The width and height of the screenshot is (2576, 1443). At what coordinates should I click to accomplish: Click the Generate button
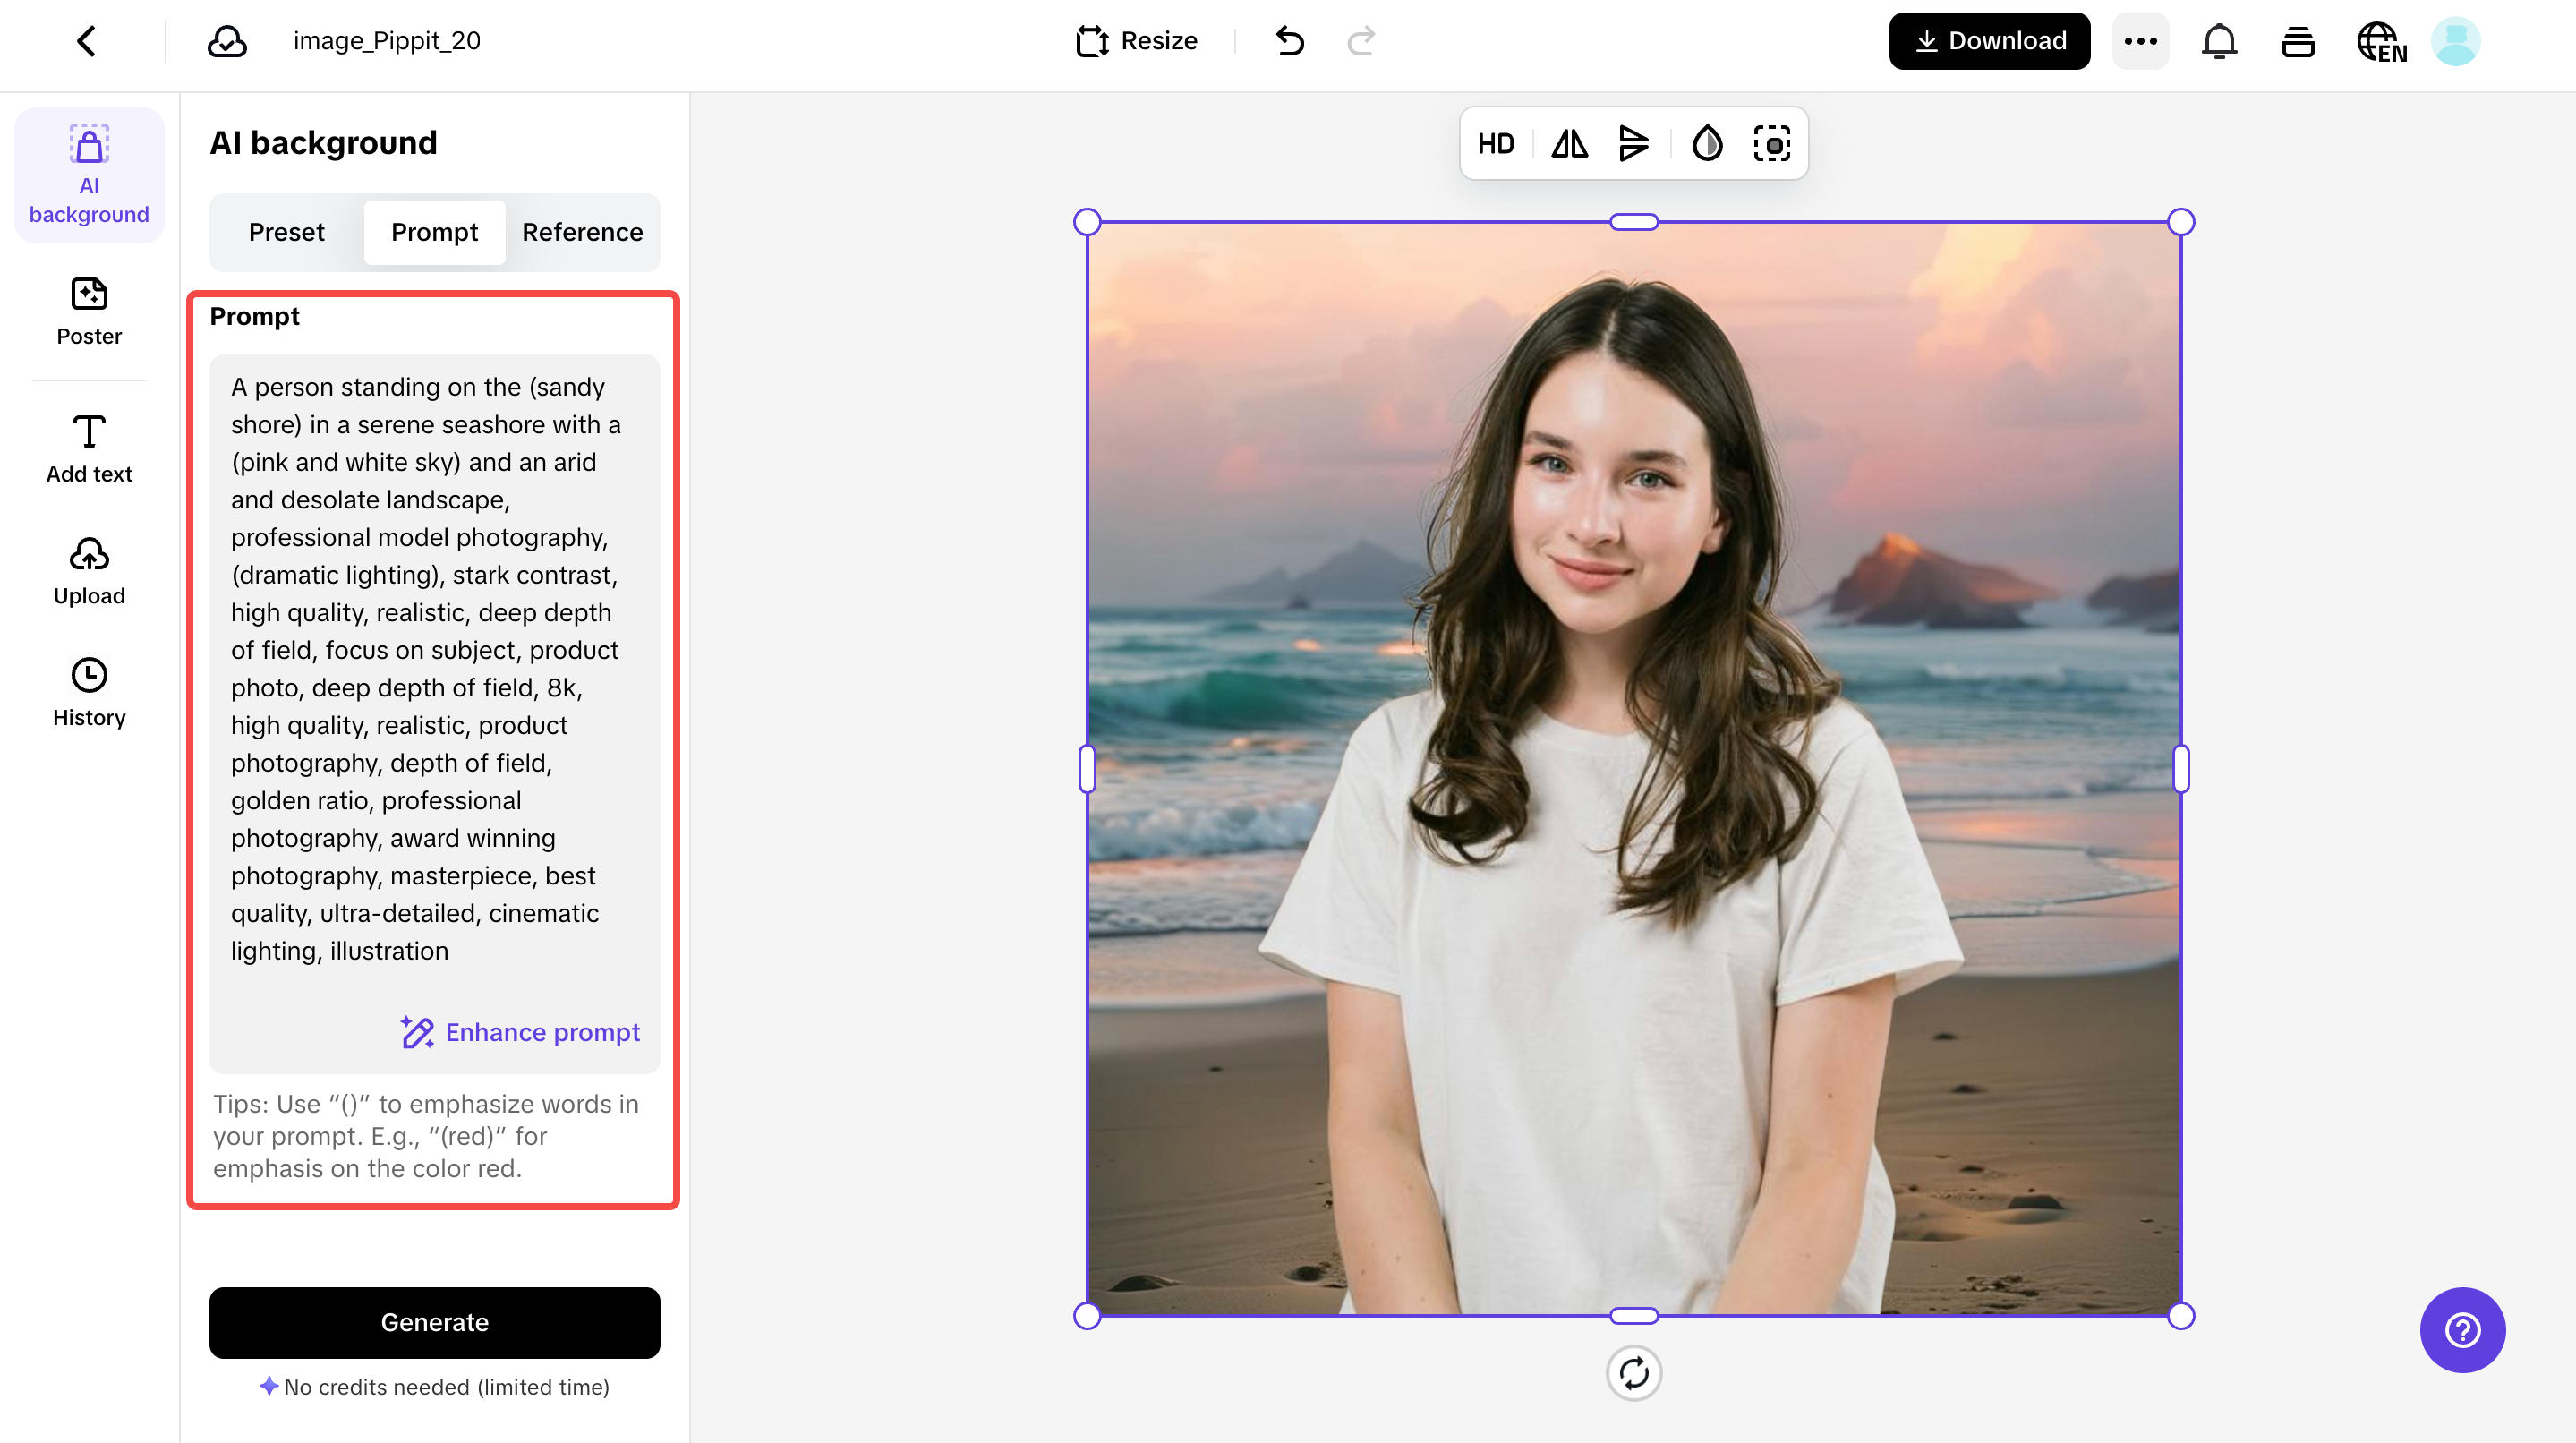point(434,1322)
